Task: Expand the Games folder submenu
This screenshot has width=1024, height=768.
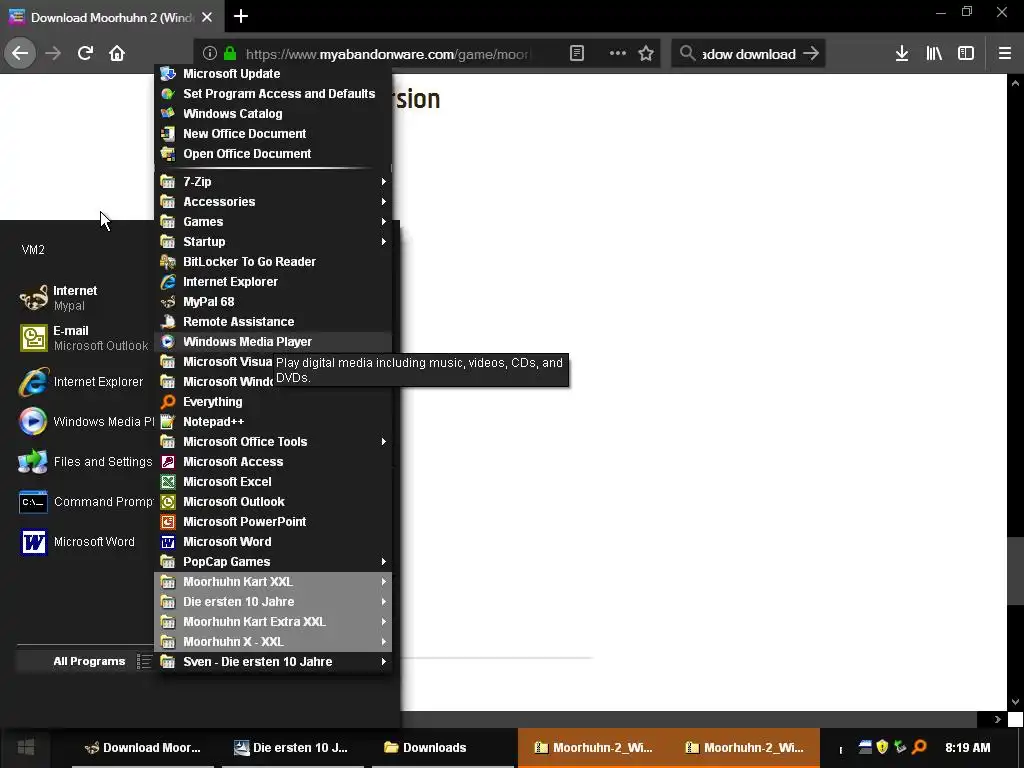Action: point(273,222)
